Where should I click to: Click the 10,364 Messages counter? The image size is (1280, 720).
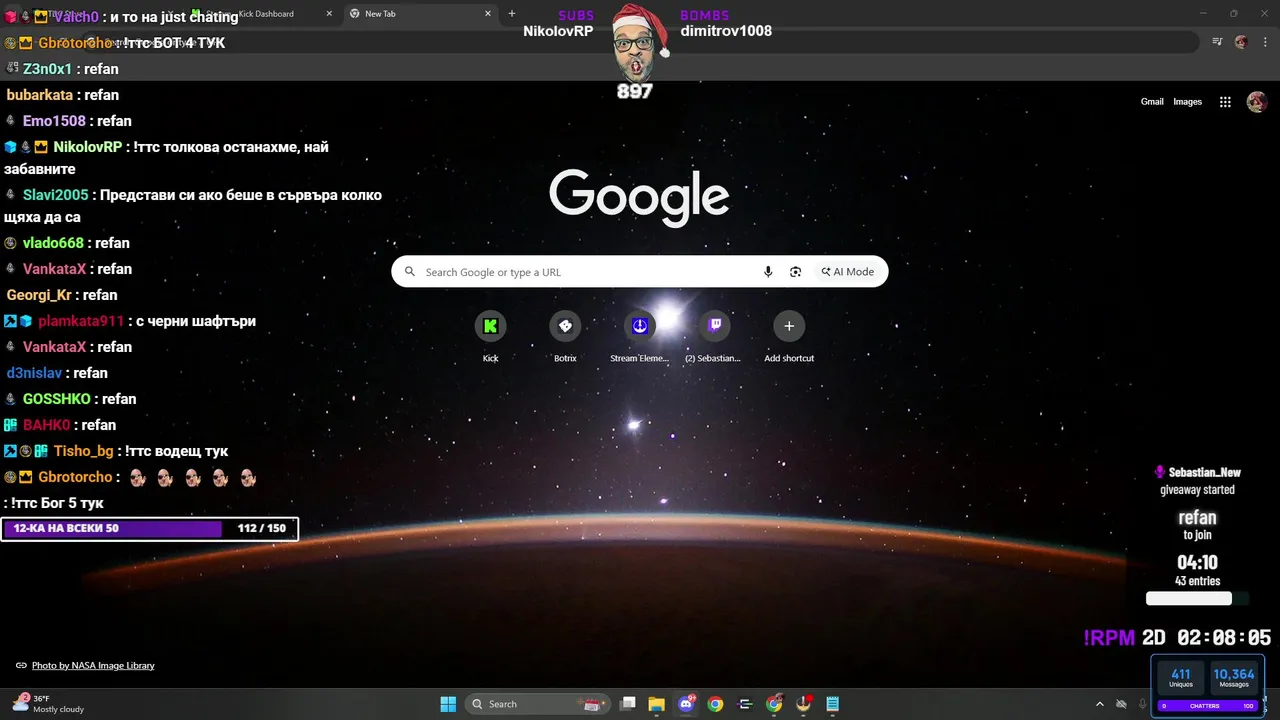1234,677
